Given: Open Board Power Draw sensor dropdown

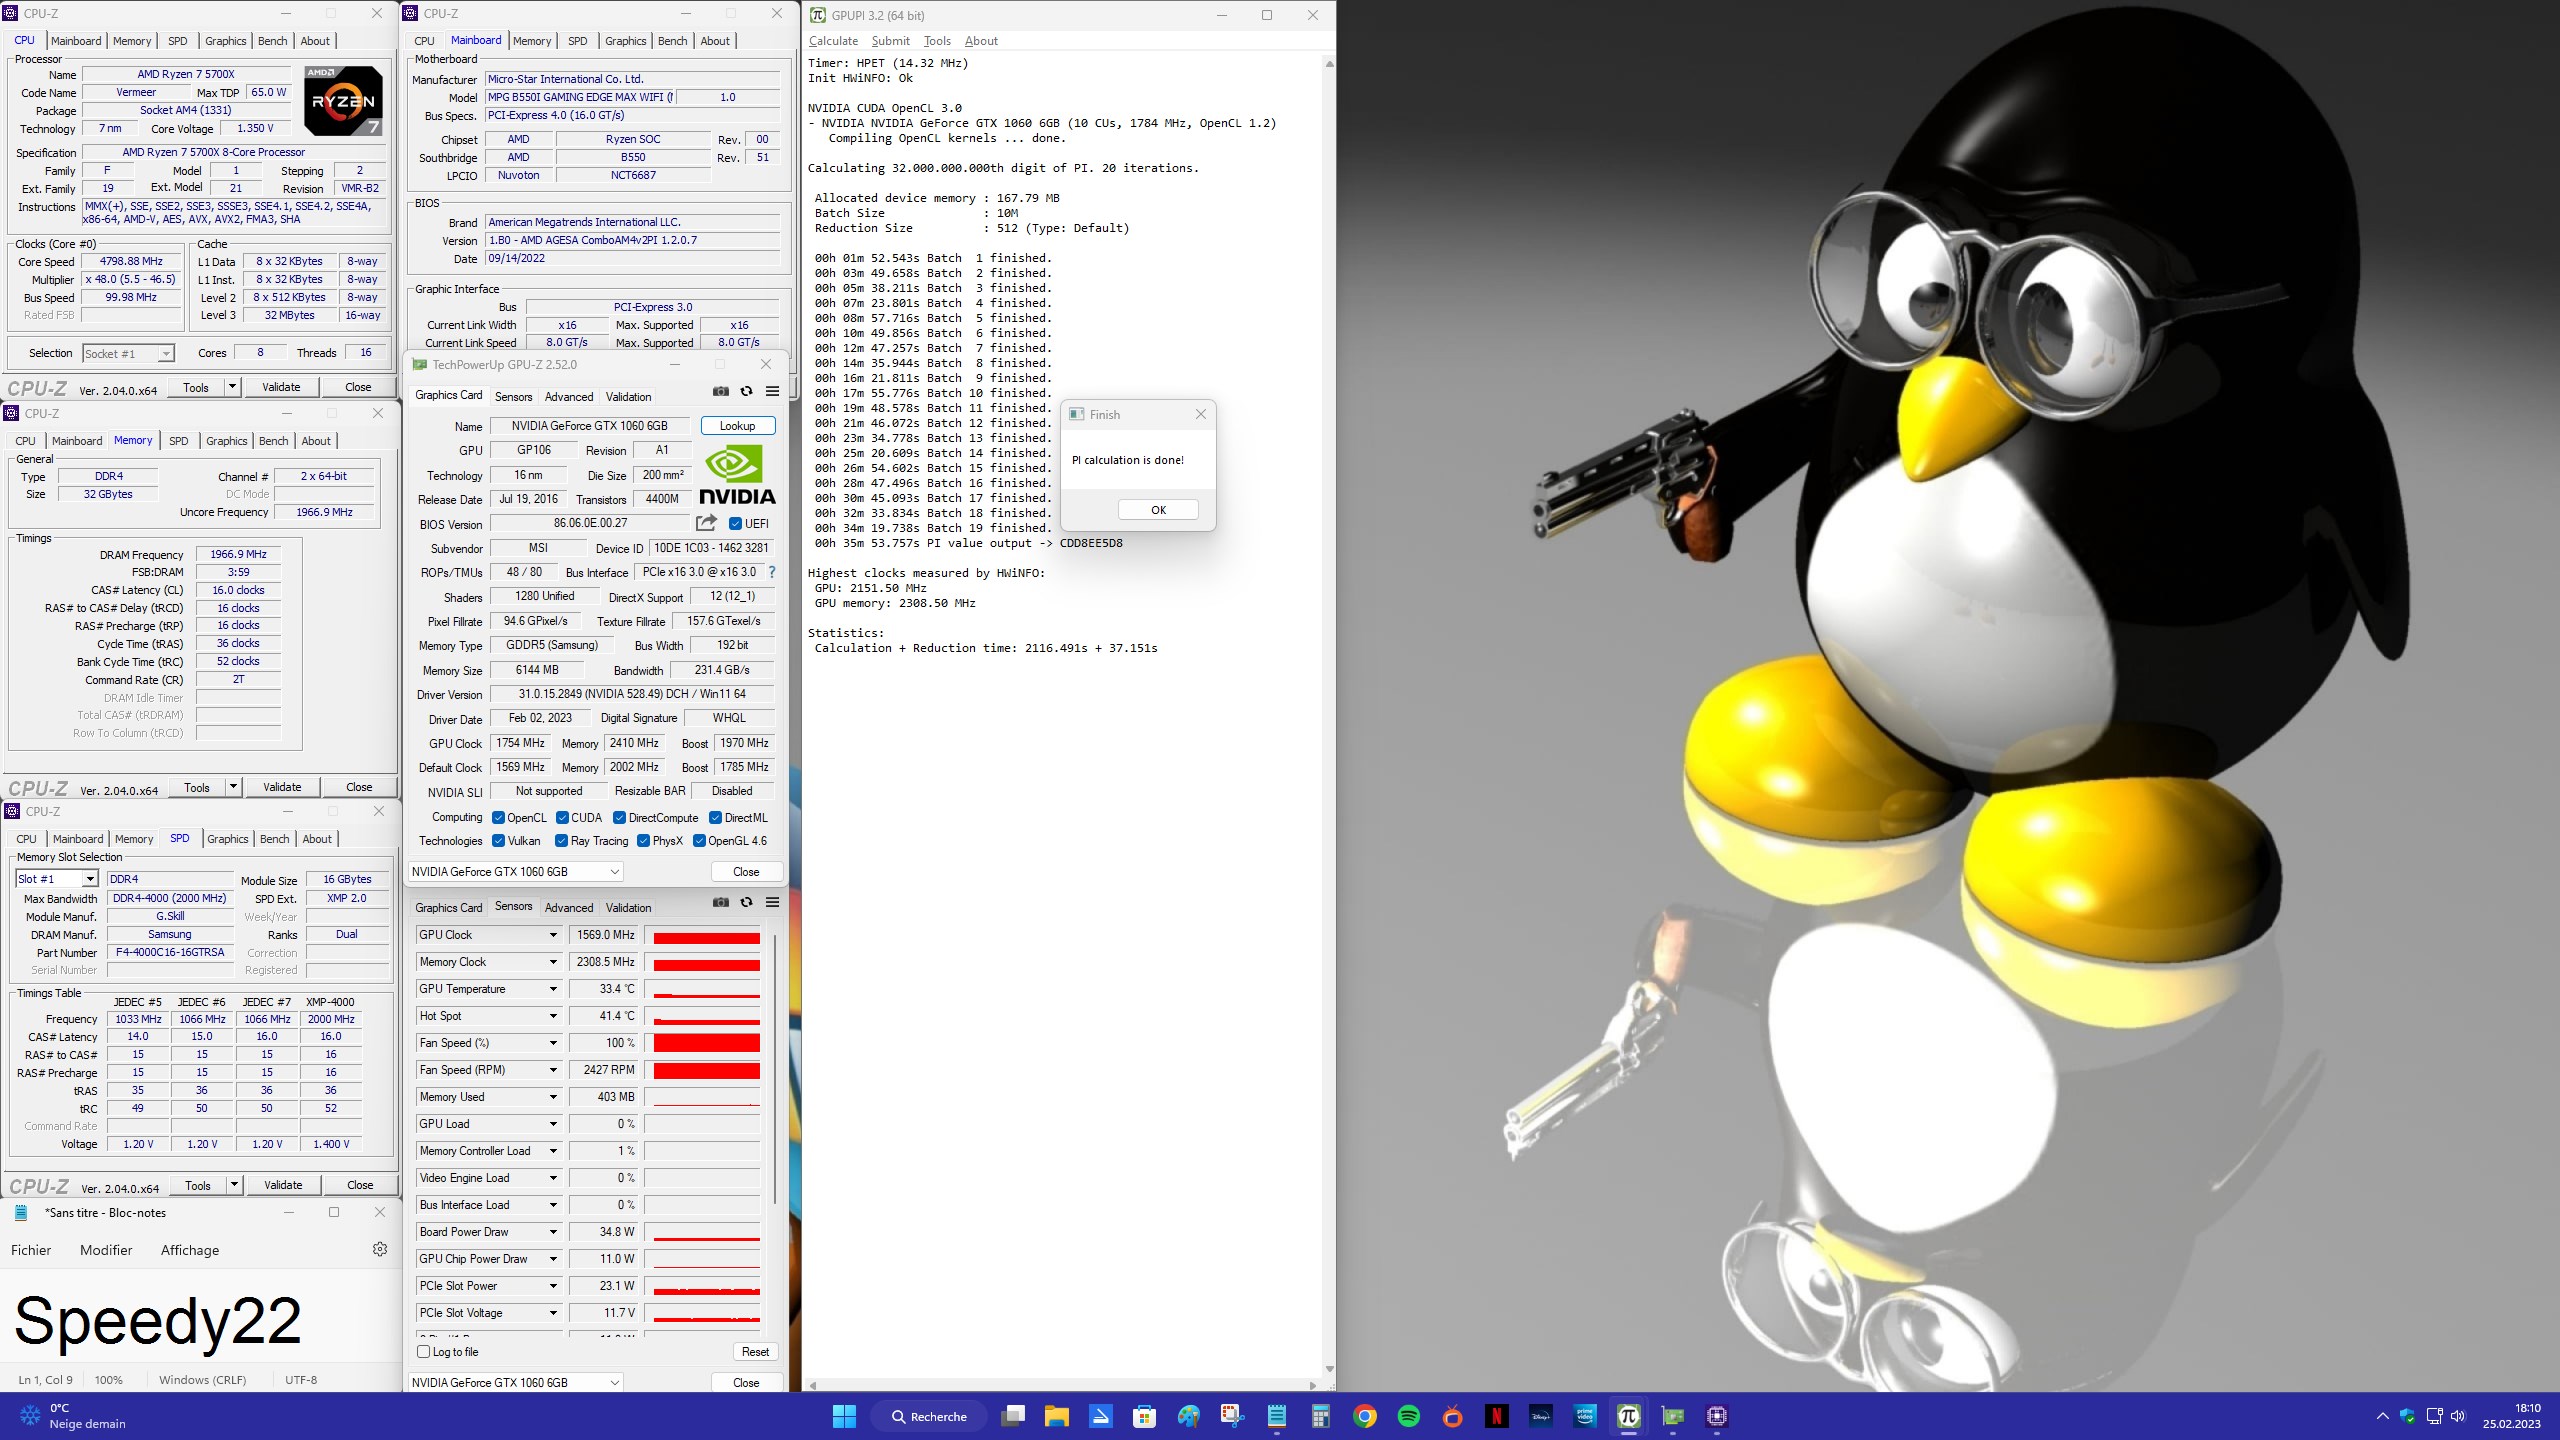Looking at the screenshot, I should (x=553, y=1232).
